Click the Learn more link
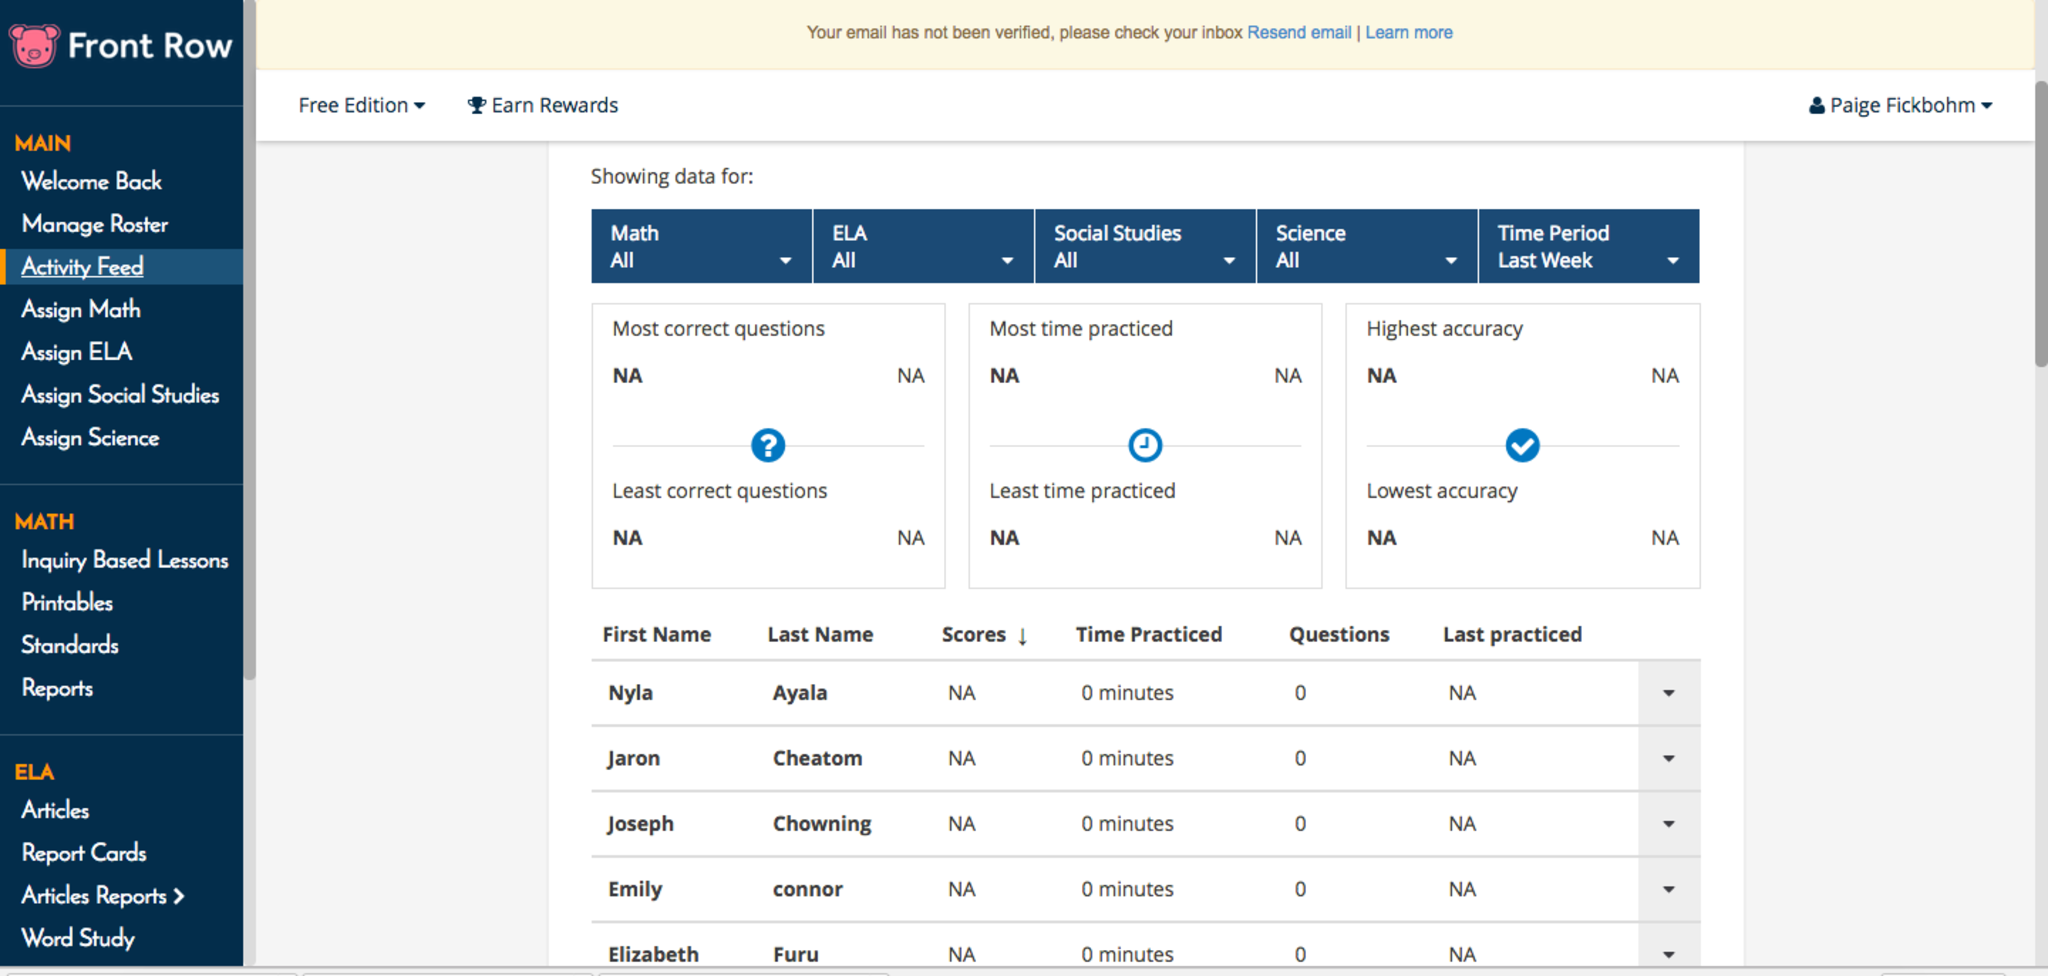The width and height of the screenshot is (2048, 976). coord(1408,33)
